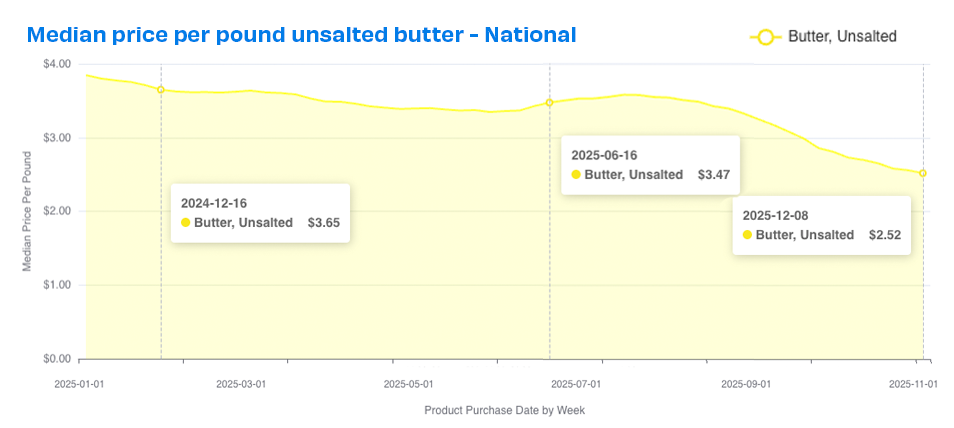954x428 pixels.
Task: Toggle the Butter, Unsalted series legend label
Action: [842, 37]
